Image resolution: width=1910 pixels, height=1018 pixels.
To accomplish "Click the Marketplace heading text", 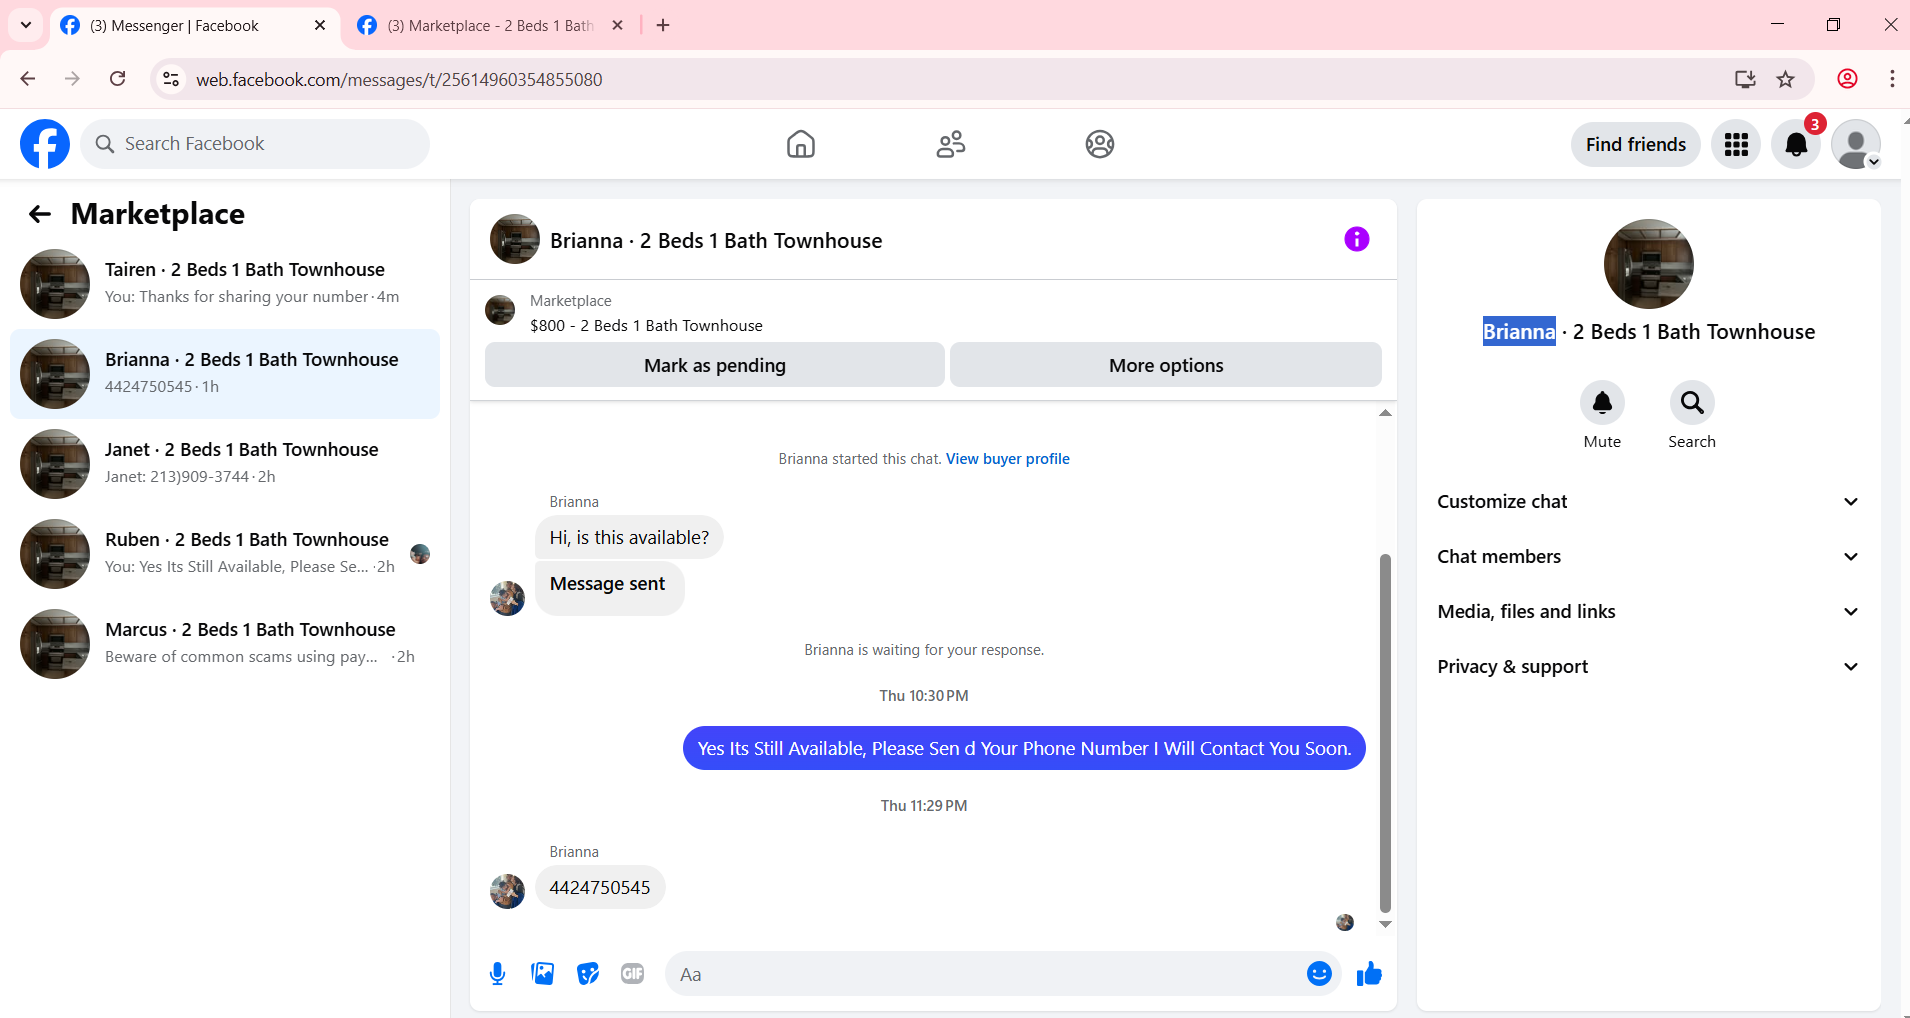I will [x=158, y=214].
